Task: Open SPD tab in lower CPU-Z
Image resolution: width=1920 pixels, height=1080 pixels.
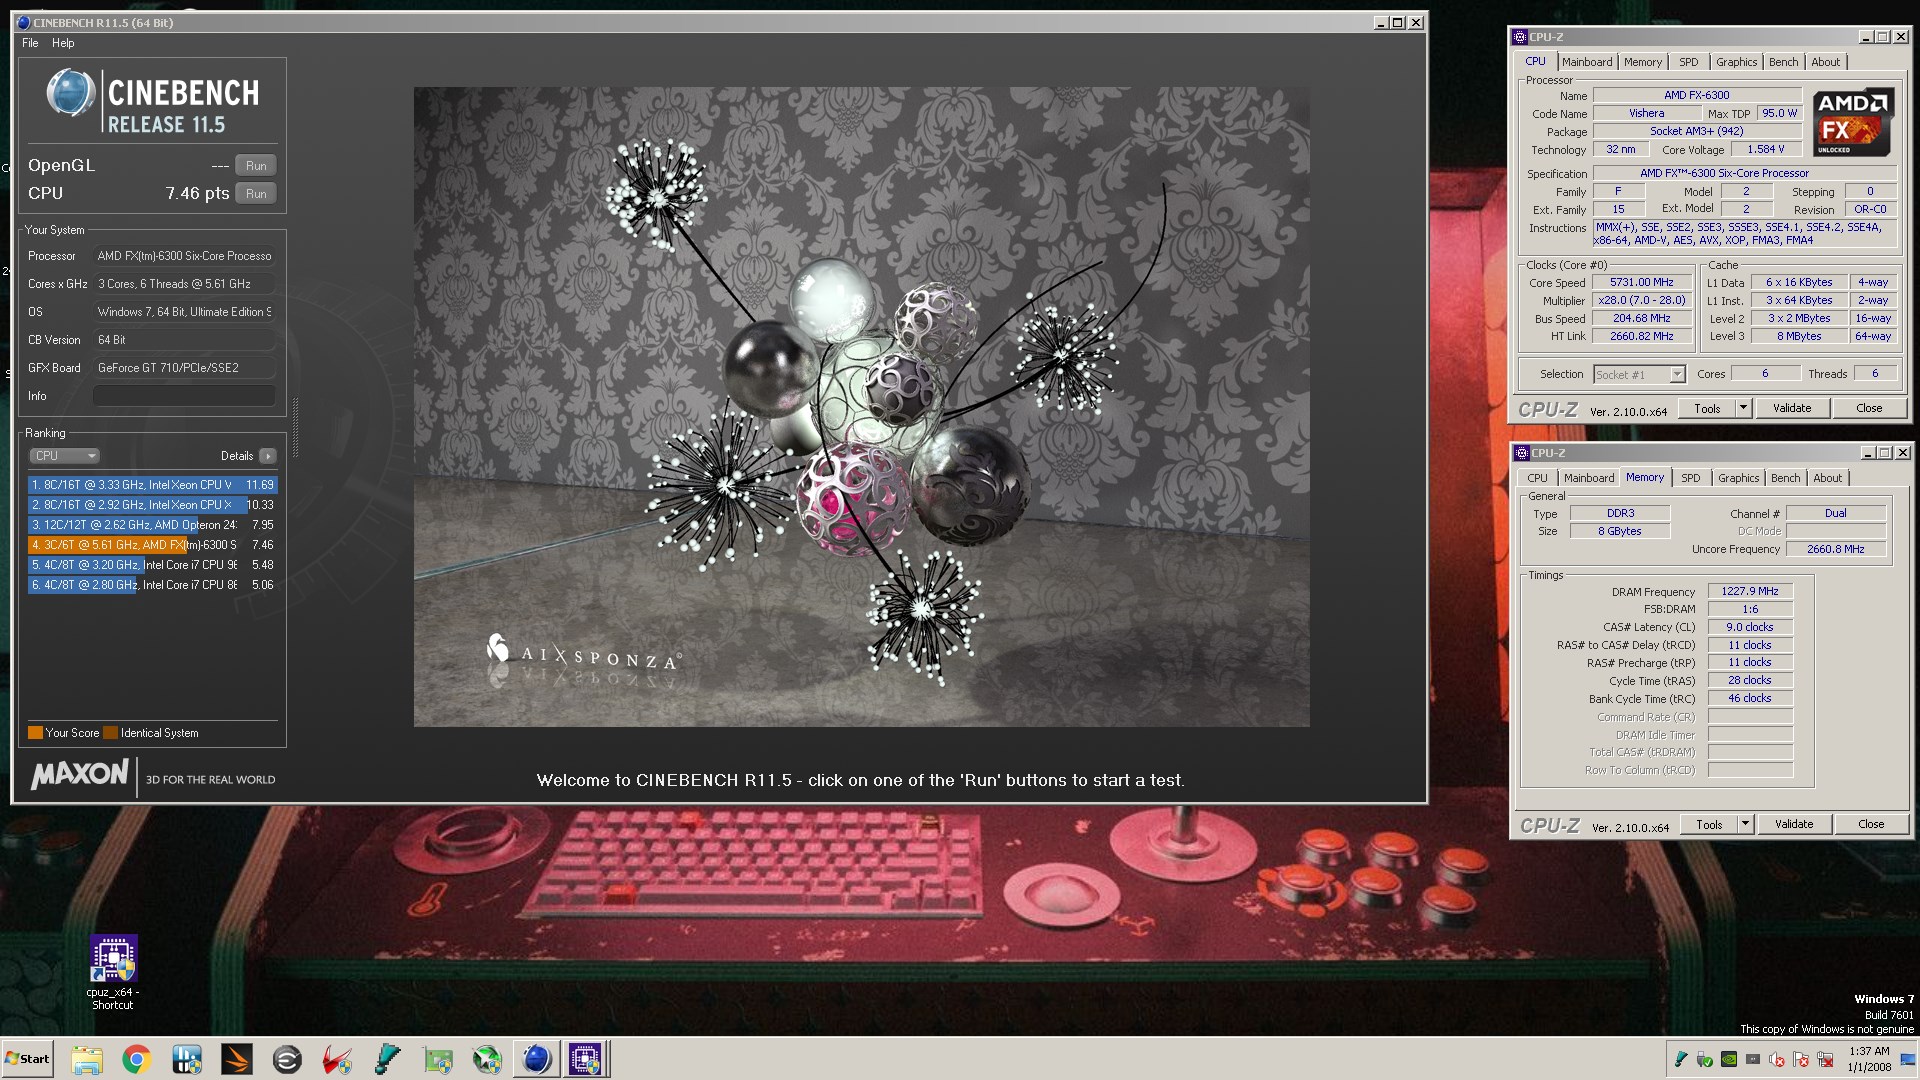Action: (x=1691, y=478)
